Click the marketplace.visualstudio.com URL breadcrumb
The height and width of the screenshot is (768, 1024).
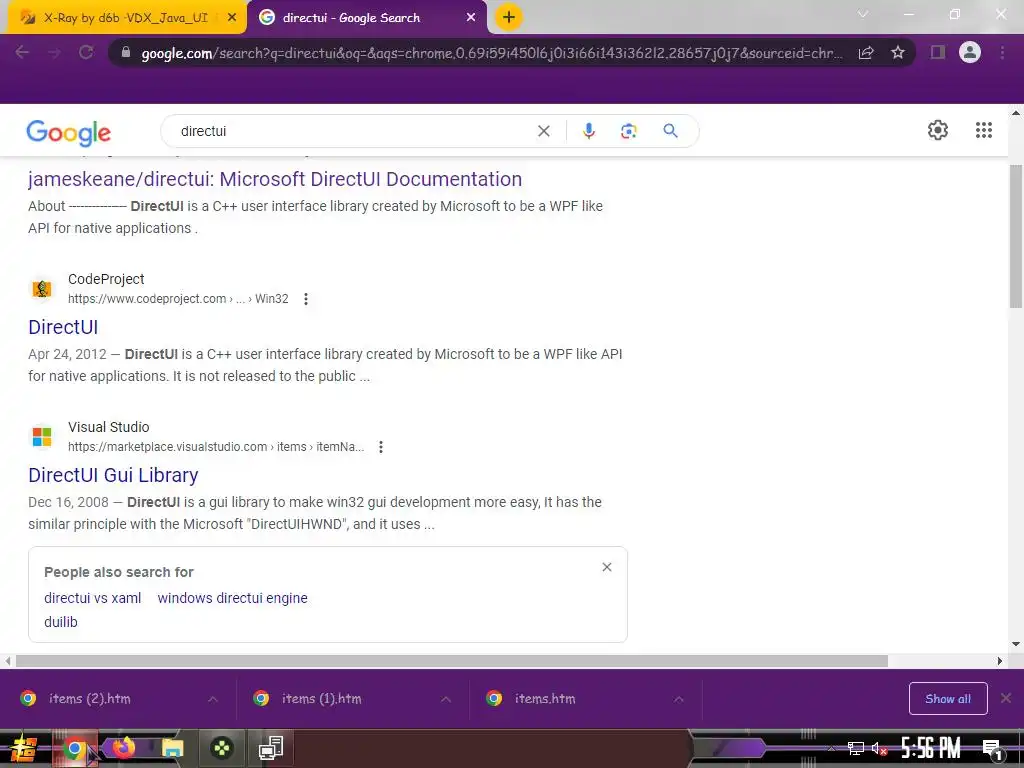(x=216, y=447)
